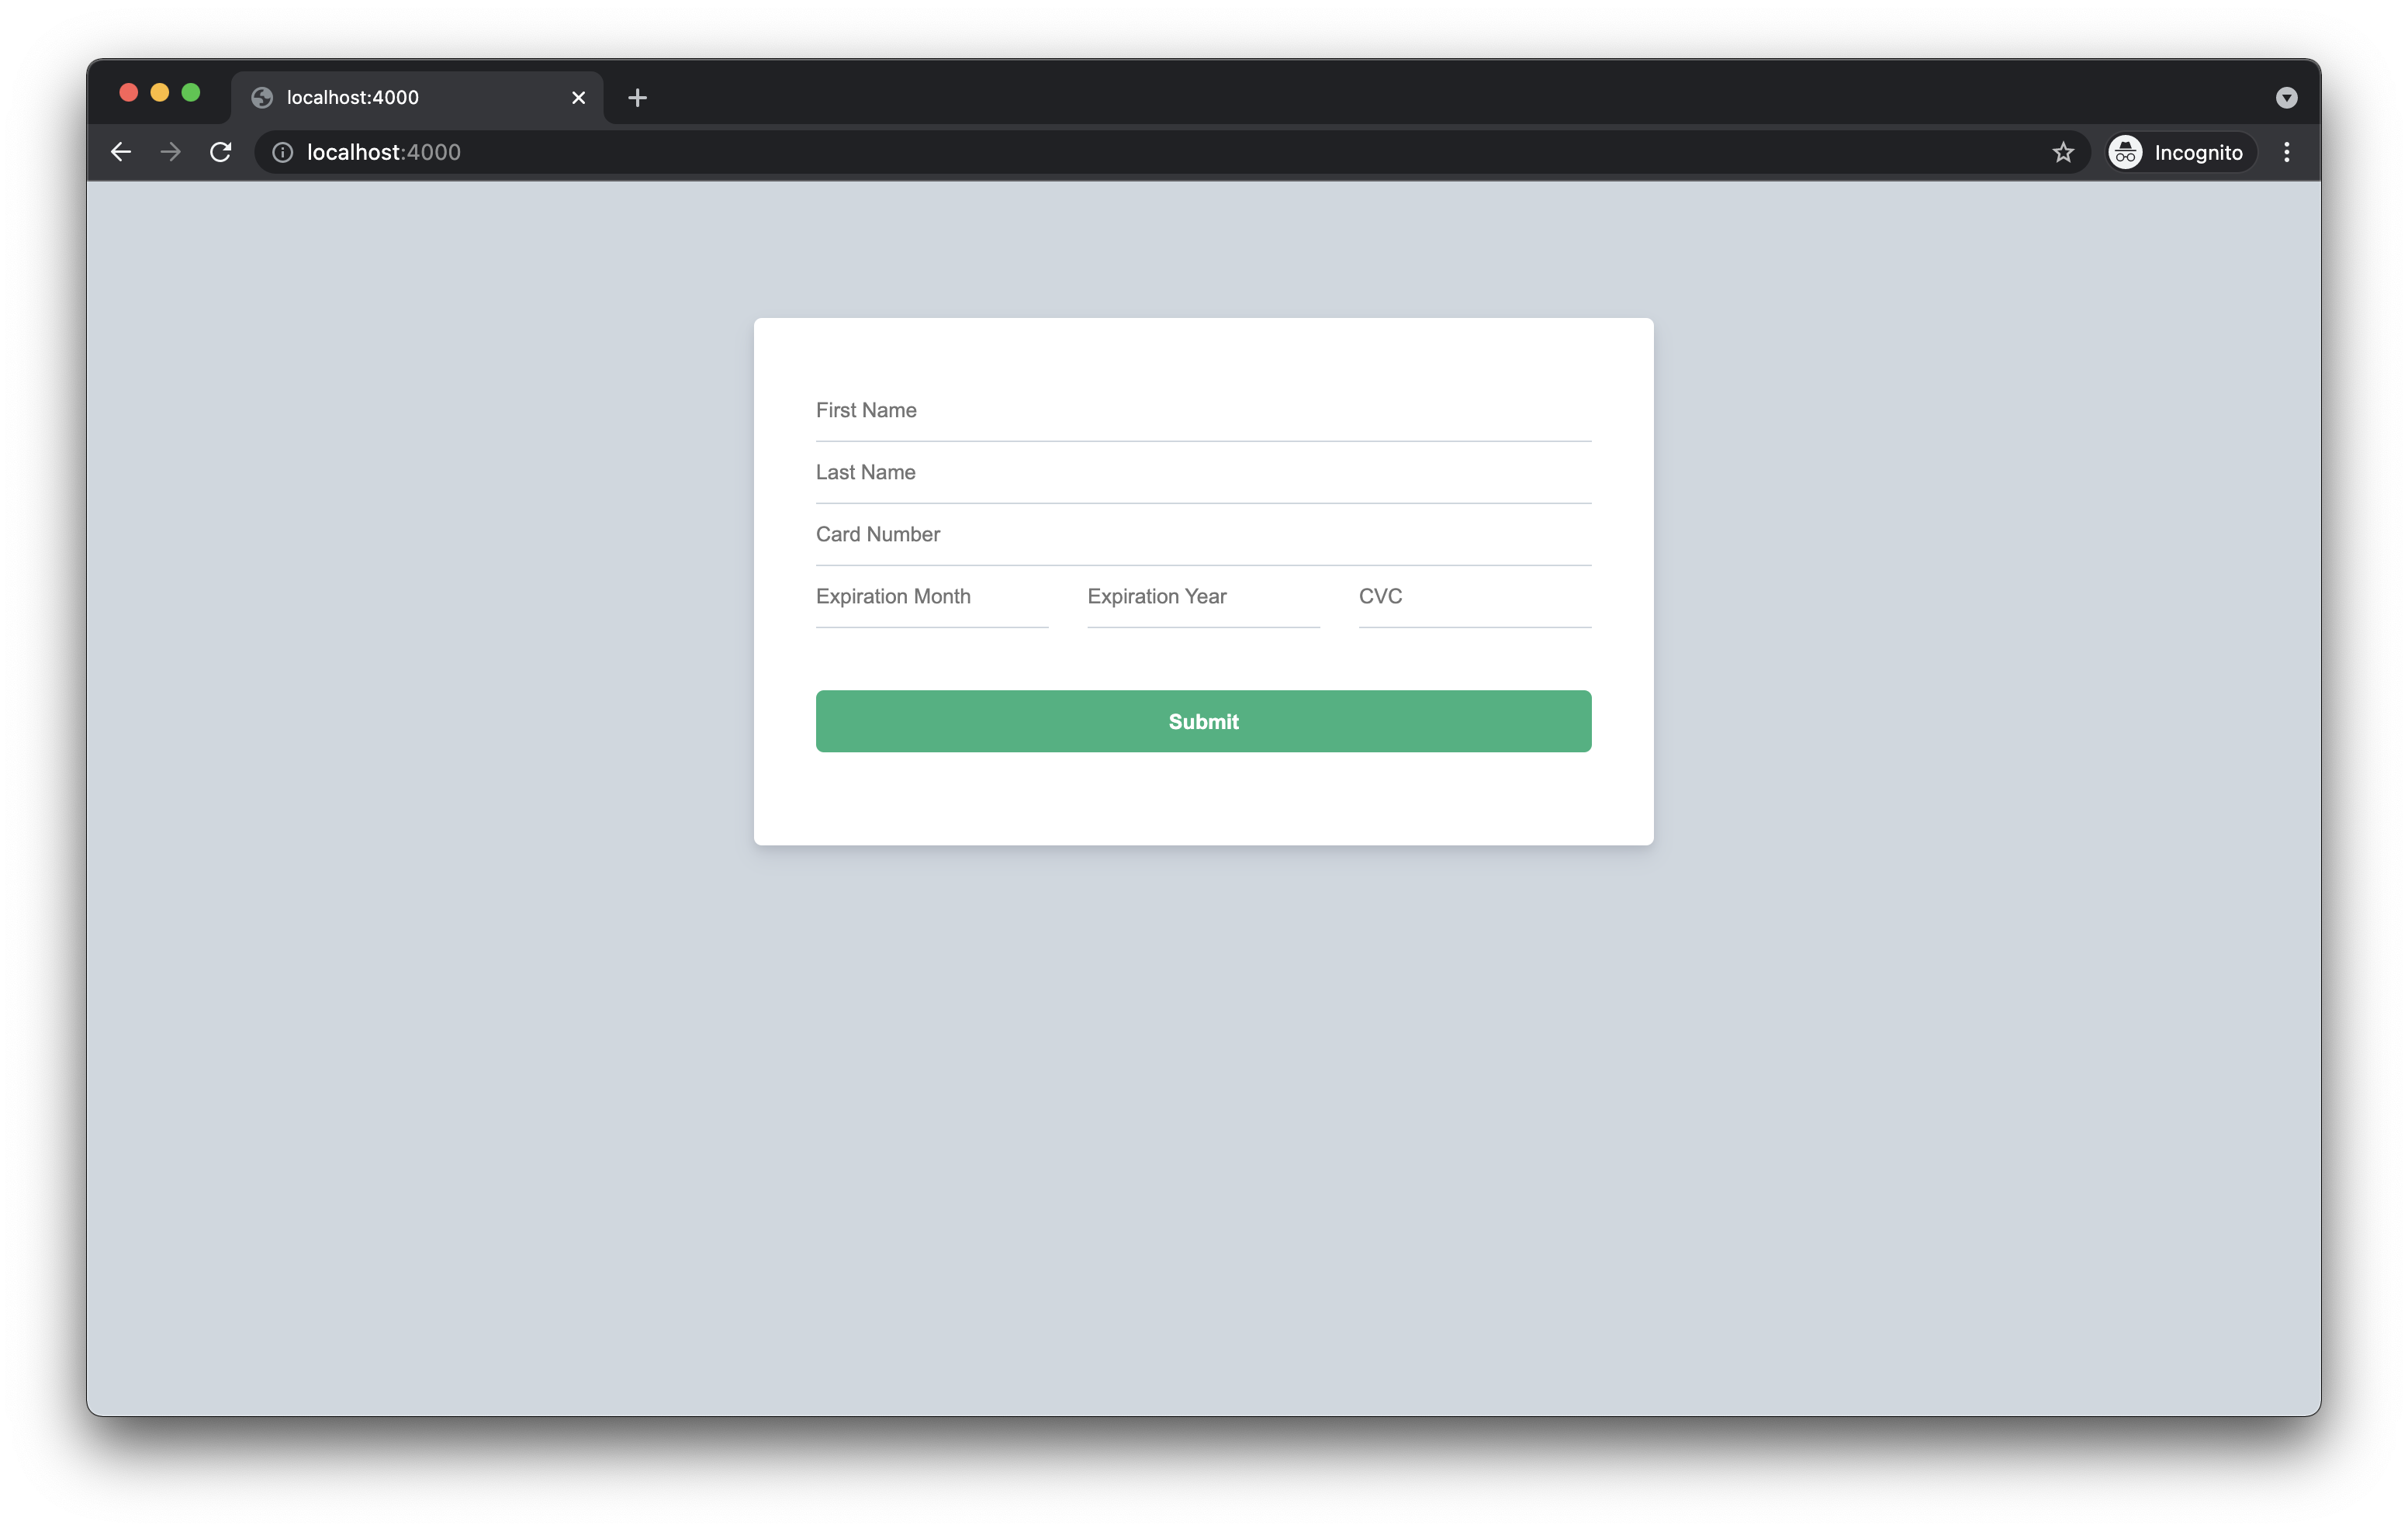
Task: Select the localhost:4000 tab
Action: pyautogui.click(x=400, y=98)
